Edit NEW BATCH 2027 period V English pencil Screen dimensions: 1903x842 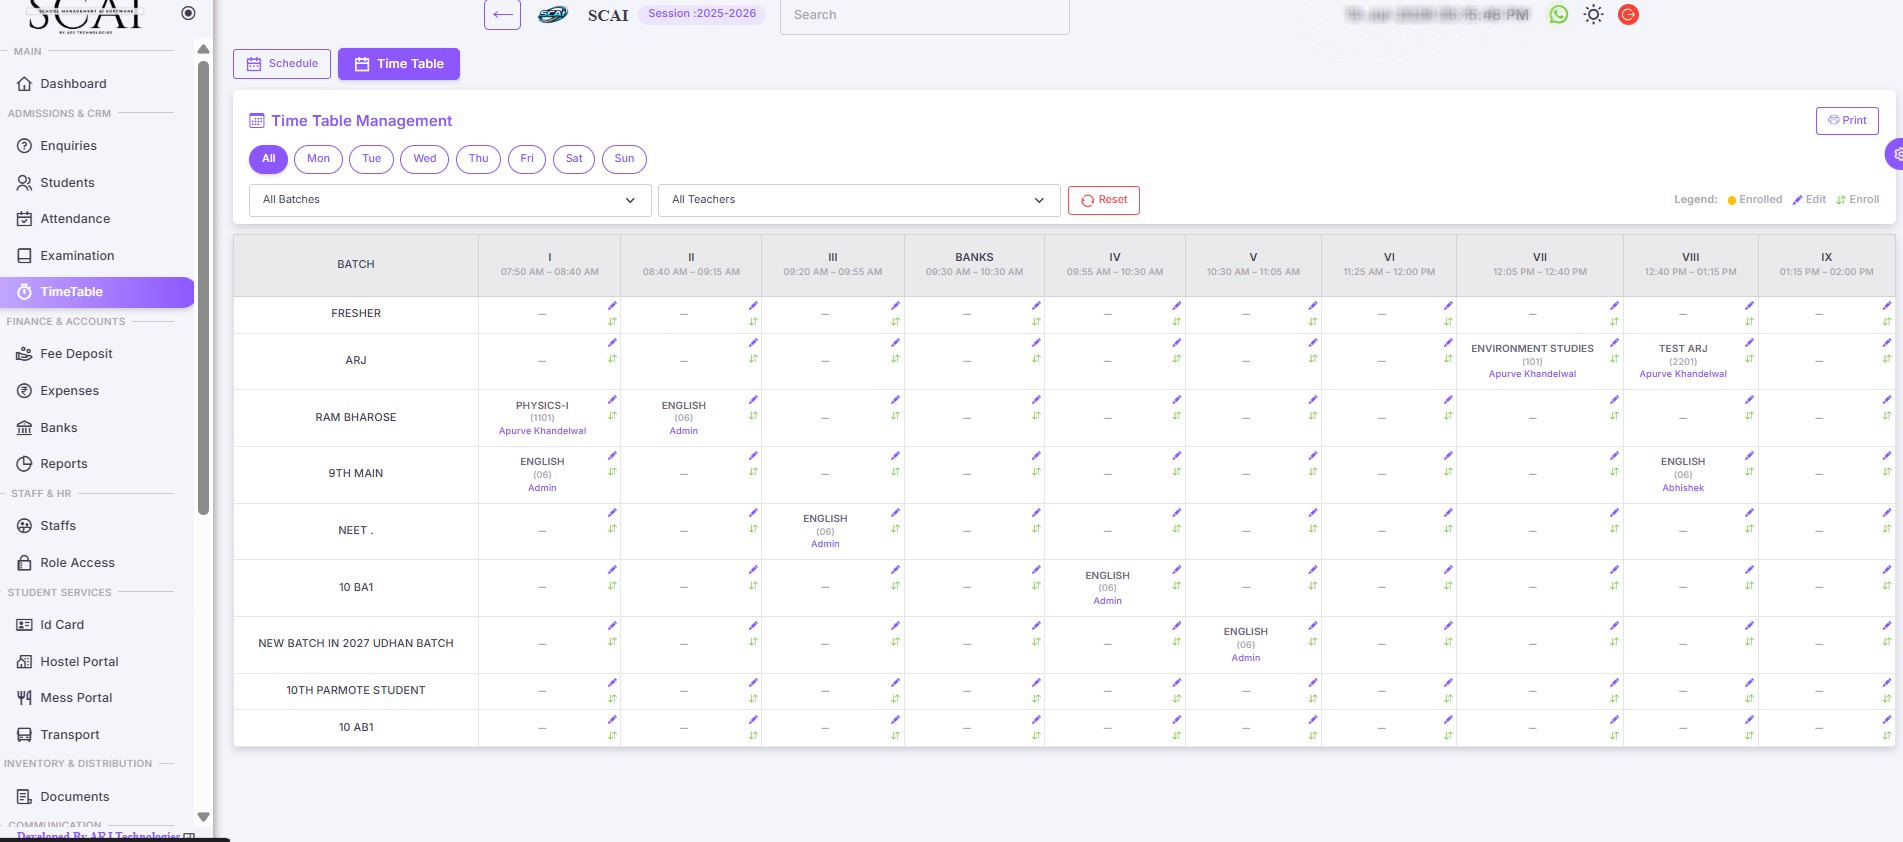point(1312,626)
